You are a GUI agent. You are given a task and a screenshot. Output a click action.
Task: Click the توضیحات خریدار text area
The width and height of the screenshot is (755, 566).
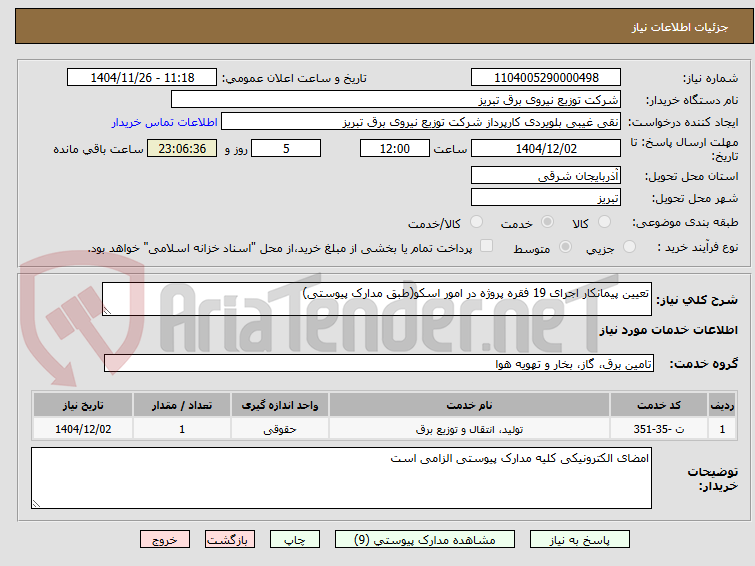[x=341, y=478]
